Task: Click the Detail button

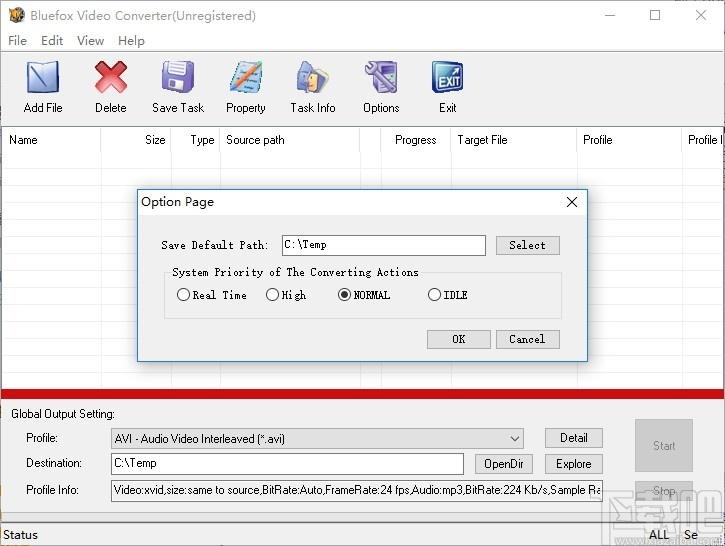Action: click(574, 438)
